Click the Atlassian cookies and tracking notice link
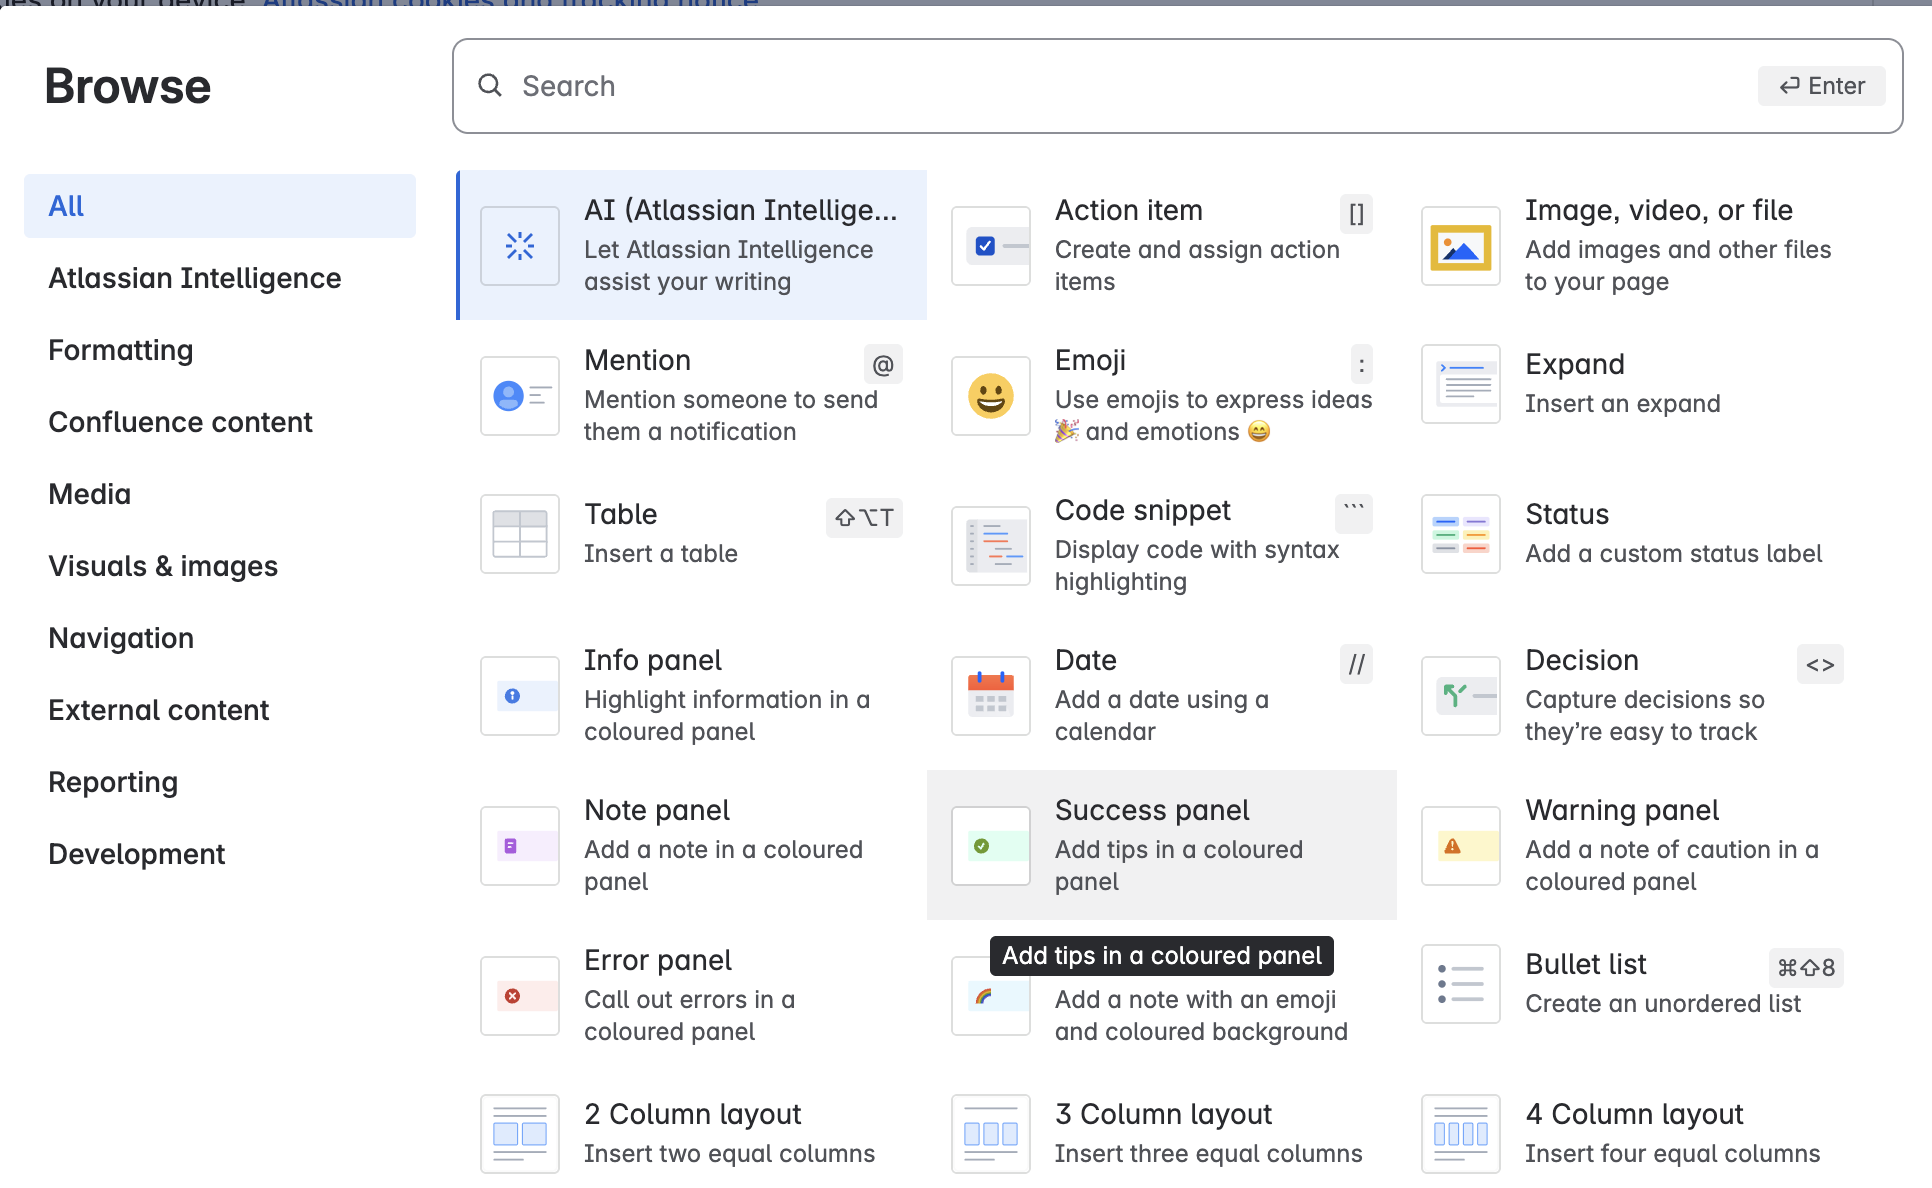This screenshot has height=1188, width=1932. click(510, 3)
